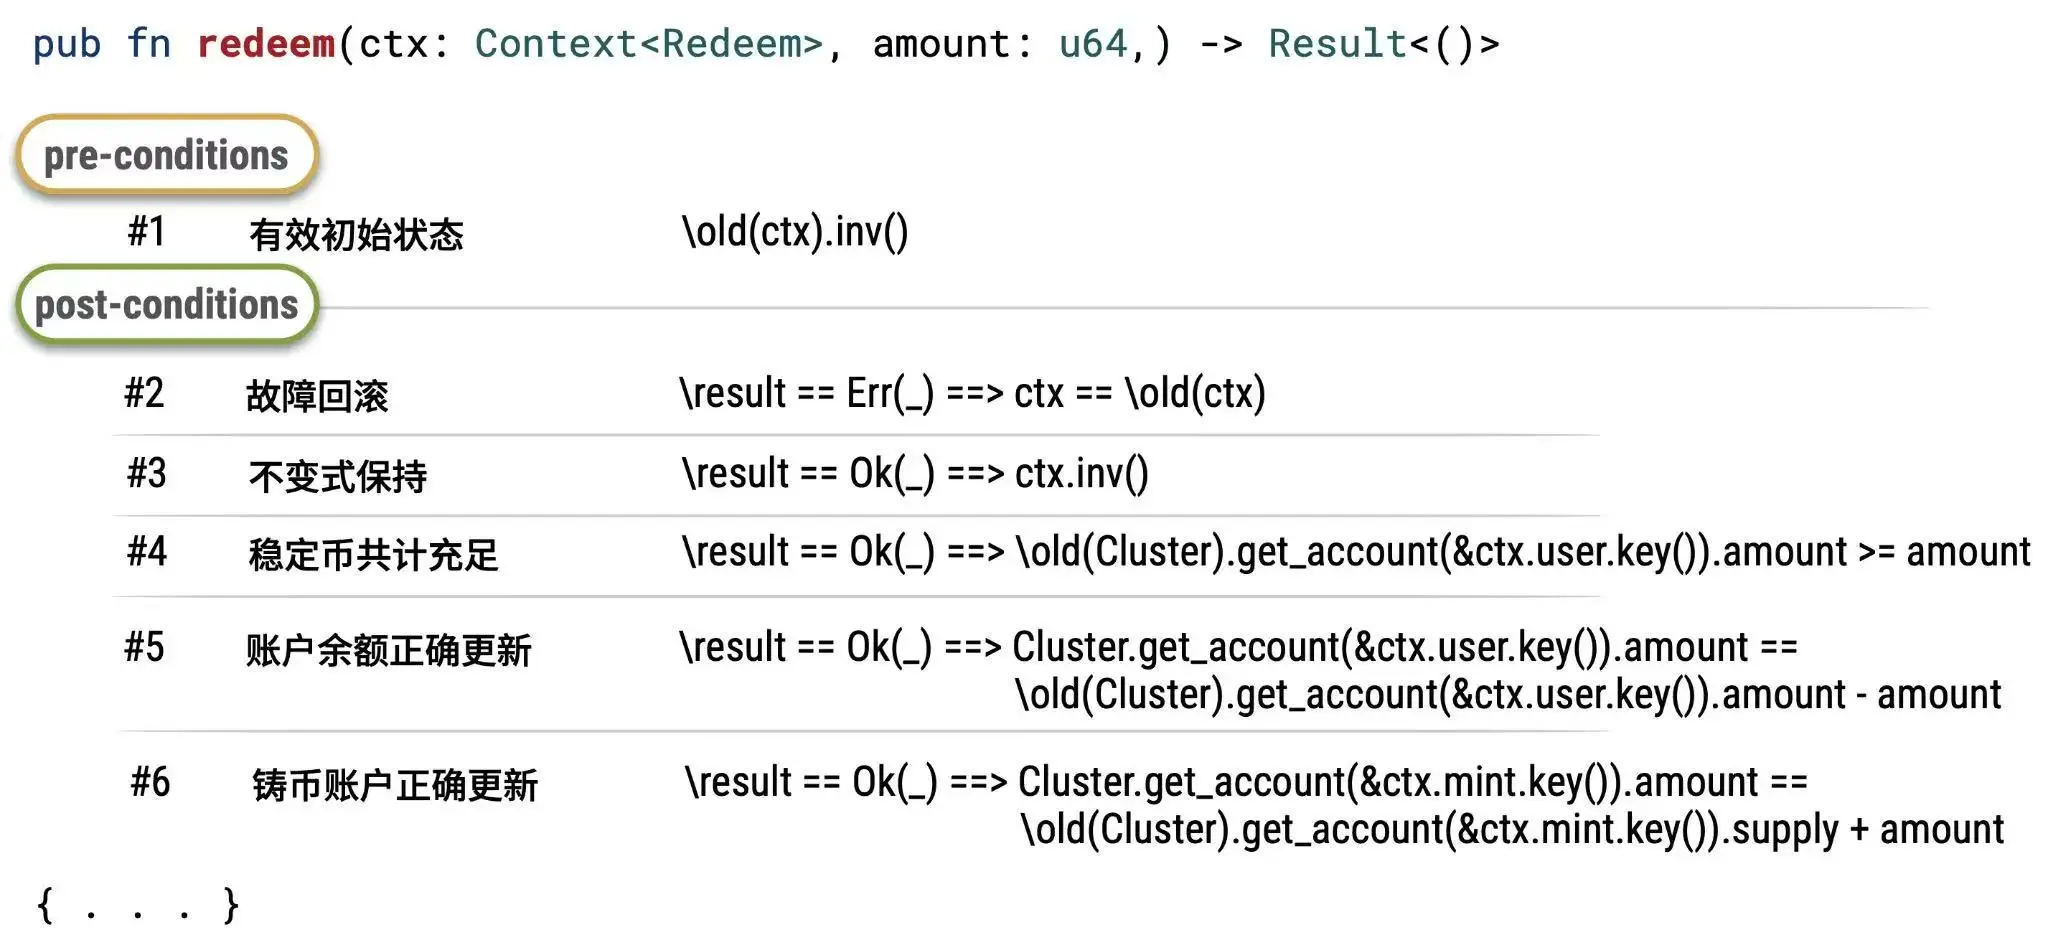The height and width of the screenshot is (944, 2048).
Task: Click the Err(_) rollback formula
Action: coord(972,393)
